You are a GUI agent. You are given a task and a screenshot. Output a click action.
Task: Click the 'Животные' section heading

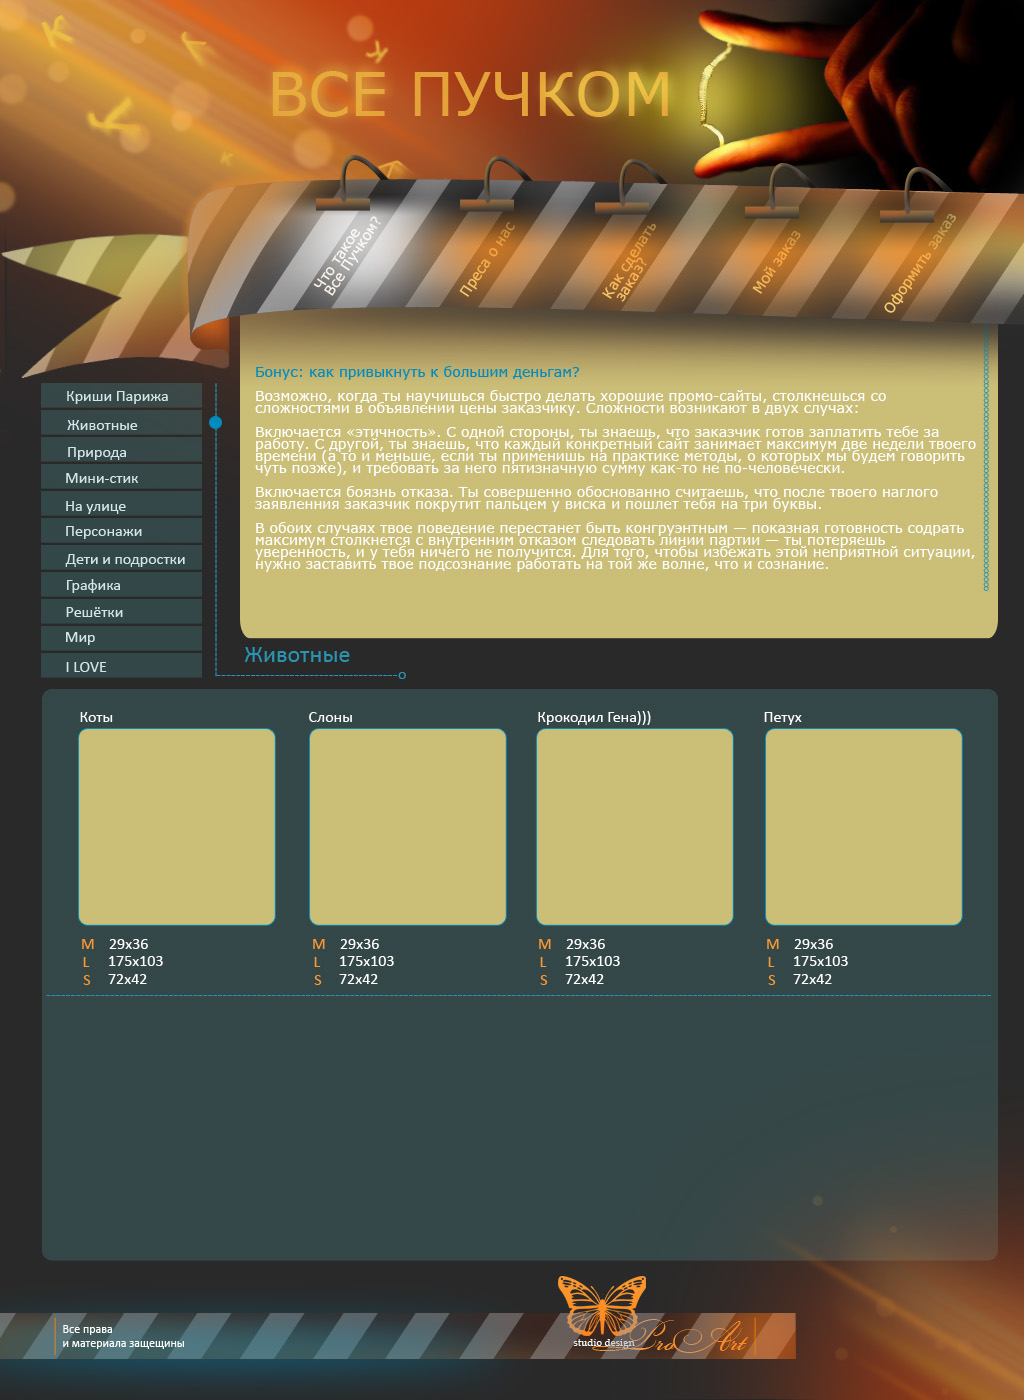[297, 655]
